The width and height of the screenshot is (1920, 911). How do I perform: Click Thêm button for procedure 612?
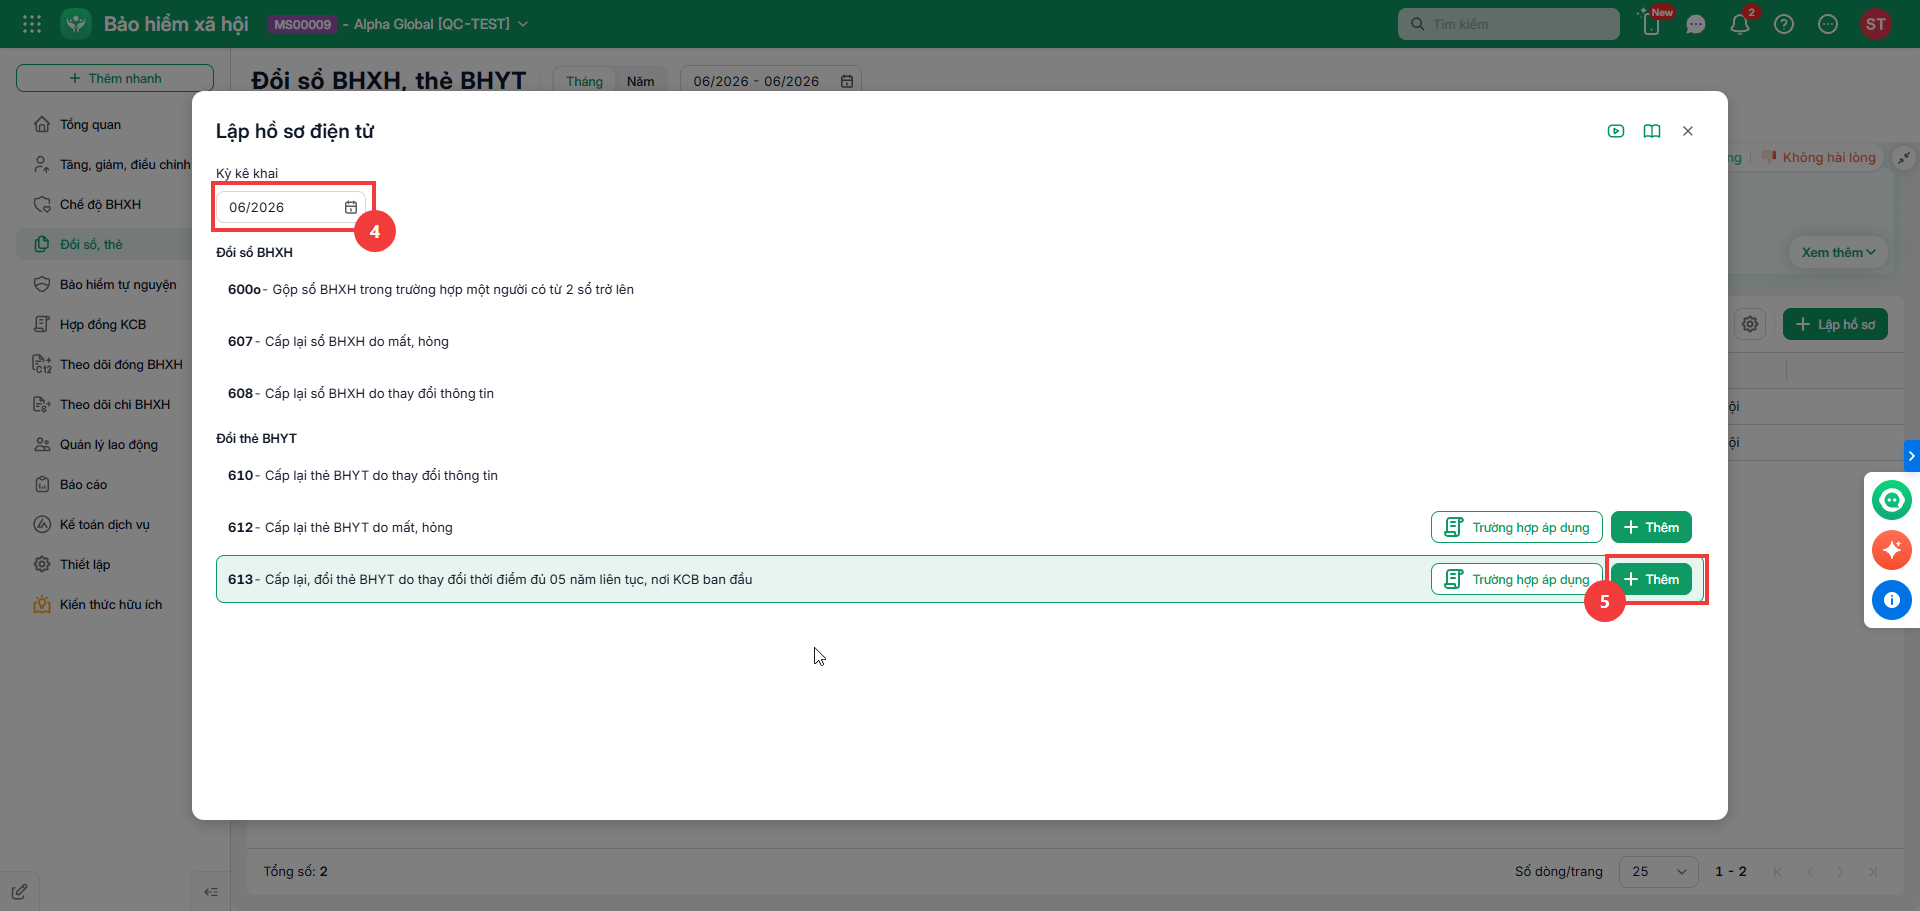(x=1651, y=527)
